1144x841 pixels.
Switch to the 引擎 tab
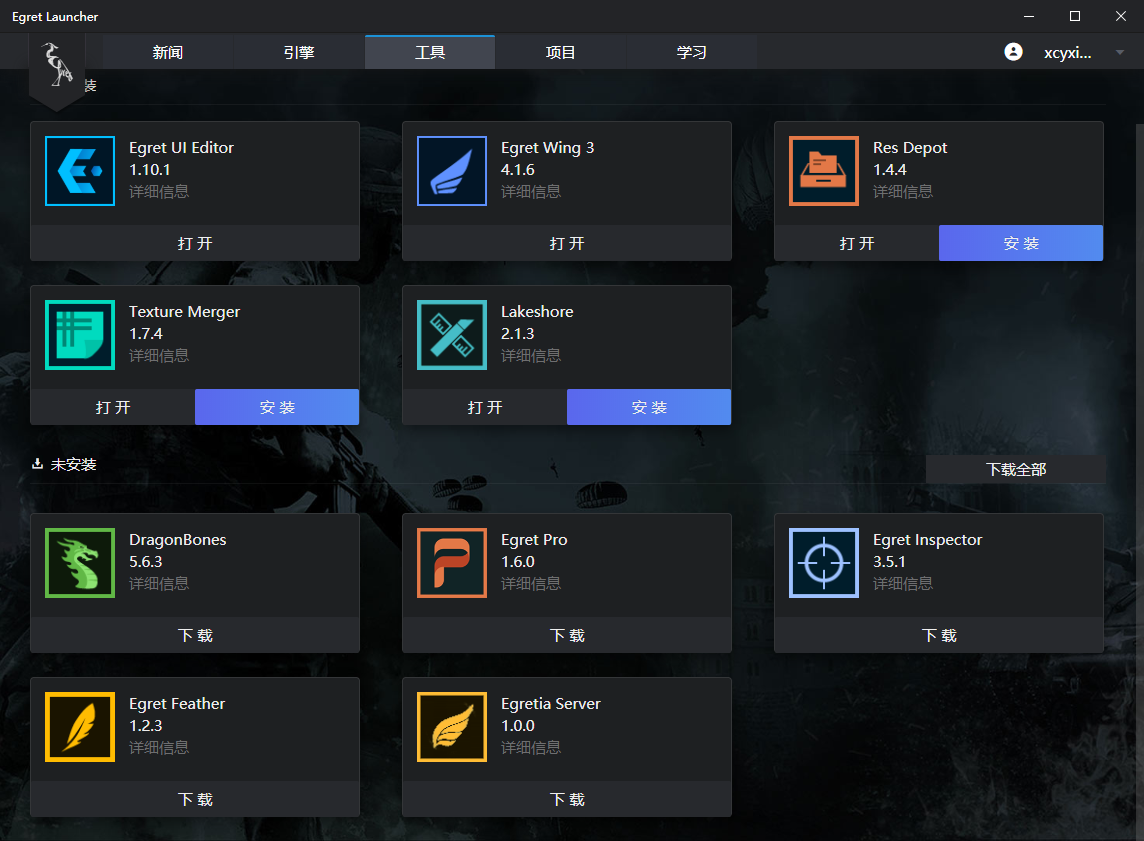(x=298, y=53)
